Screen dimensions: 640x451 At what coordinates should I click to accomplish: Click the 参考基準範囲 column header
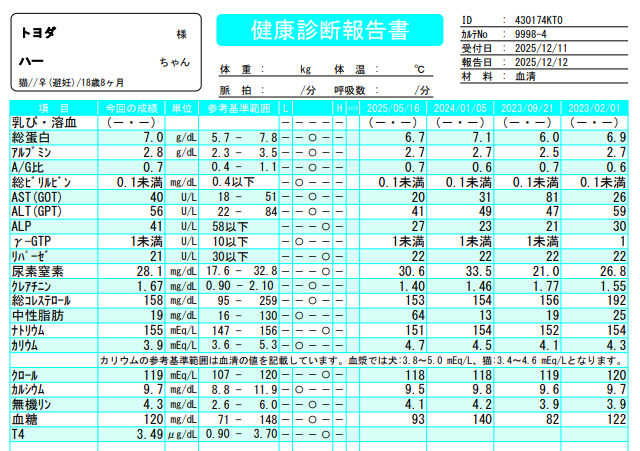coord(239,108)
